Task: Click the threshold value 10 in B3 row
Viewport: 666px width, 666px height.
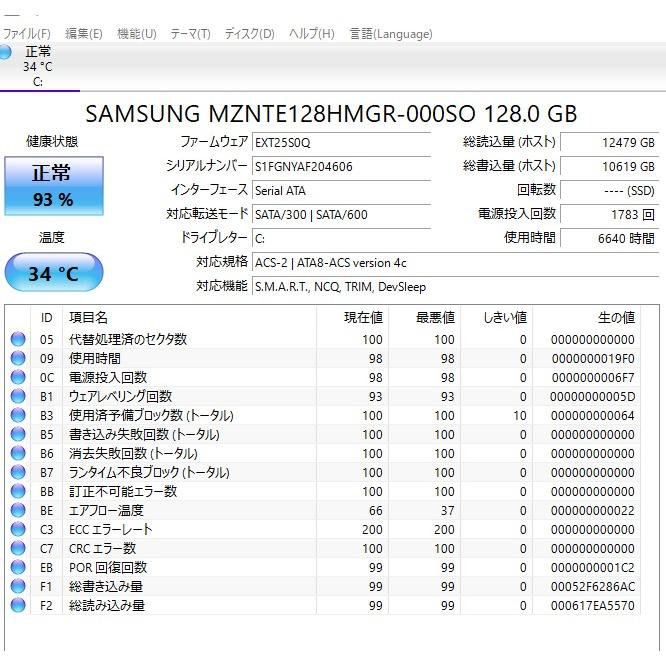Action: point(519,416)
